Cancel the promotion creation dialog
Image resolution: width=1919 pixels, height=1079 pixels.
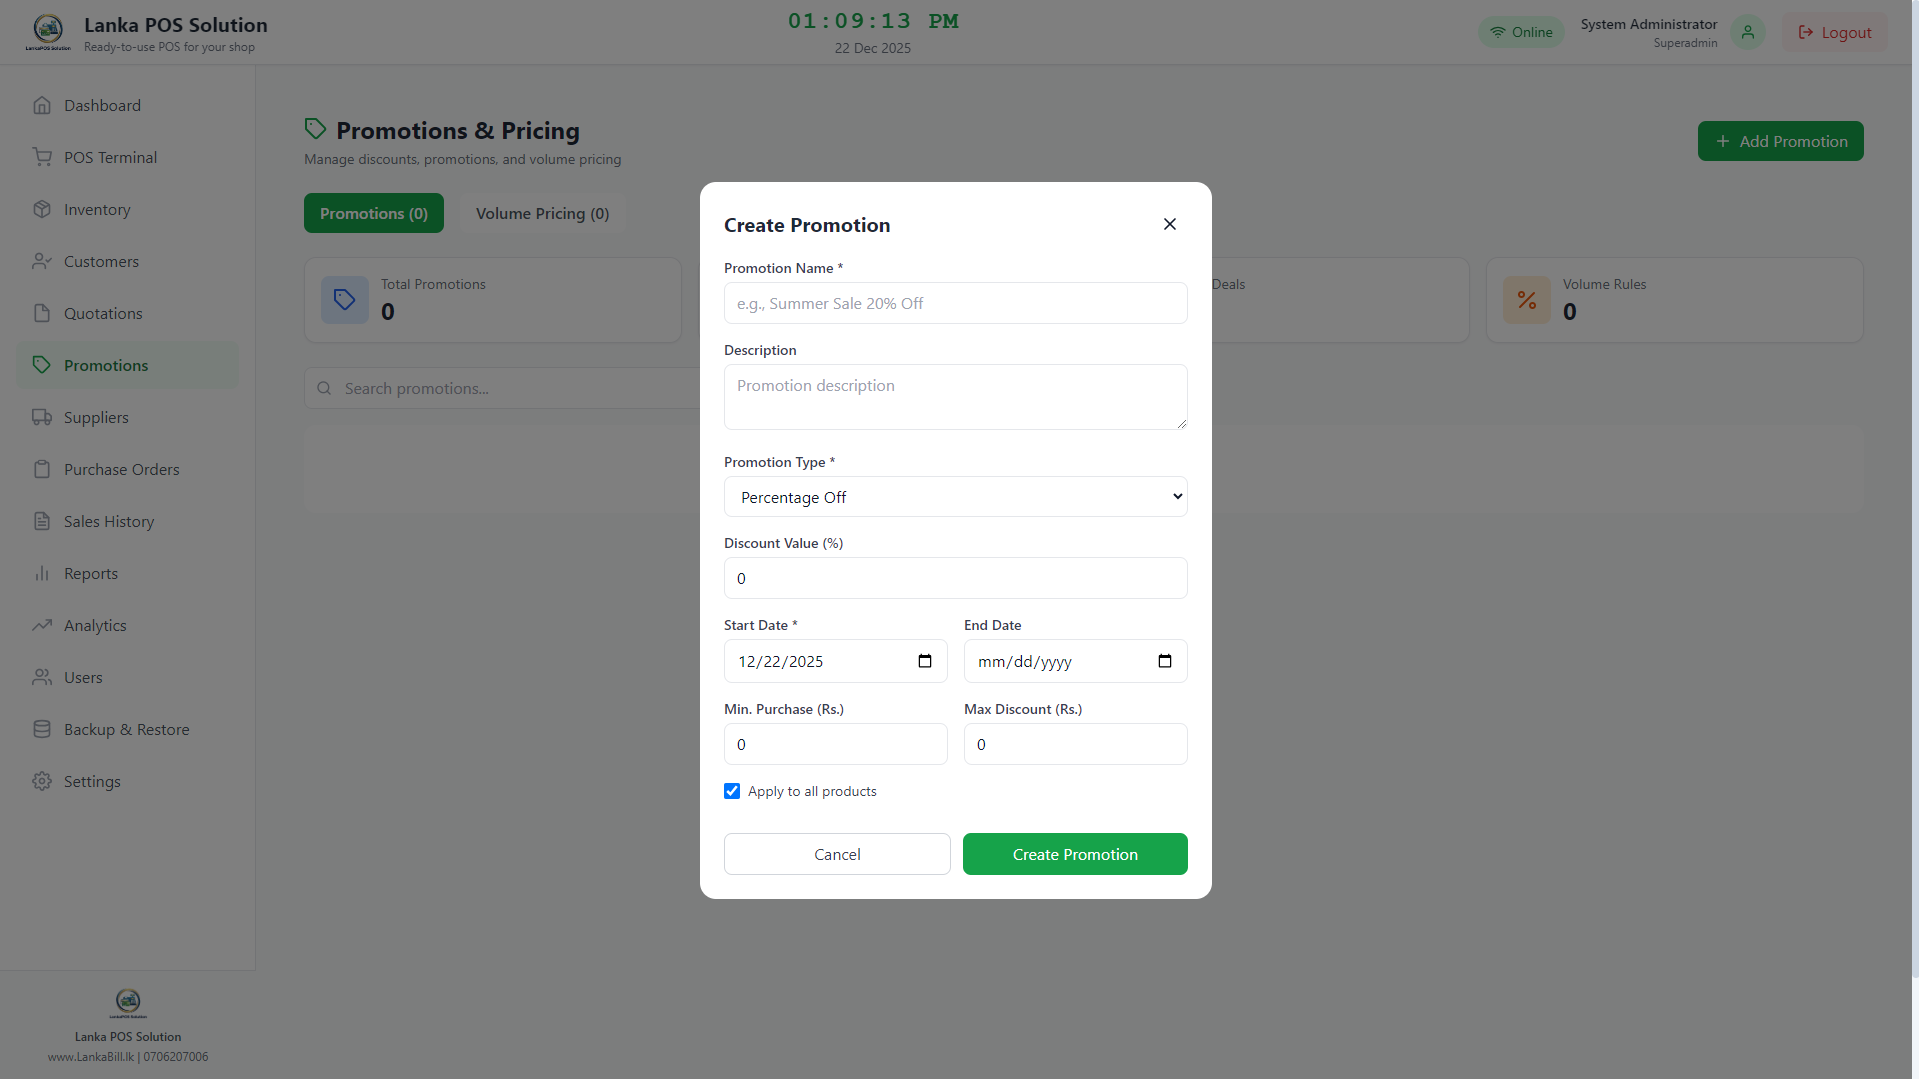pos(837,854)
